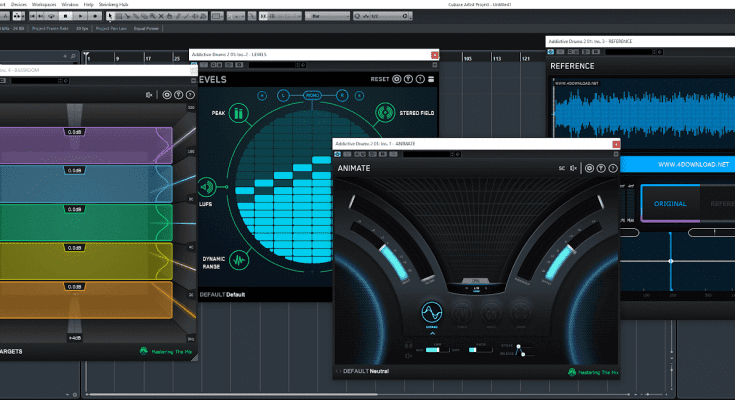Toggle the L channel button in LEVELS
This screenshot has width=735, height=400.
tap(283, 95)
